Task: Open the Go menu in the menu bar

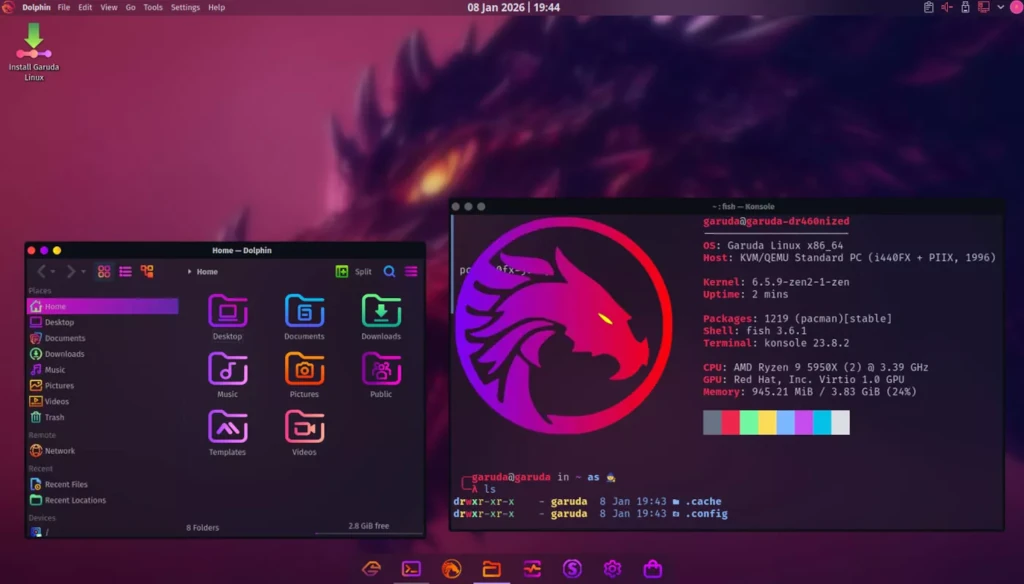Action: 130,7
